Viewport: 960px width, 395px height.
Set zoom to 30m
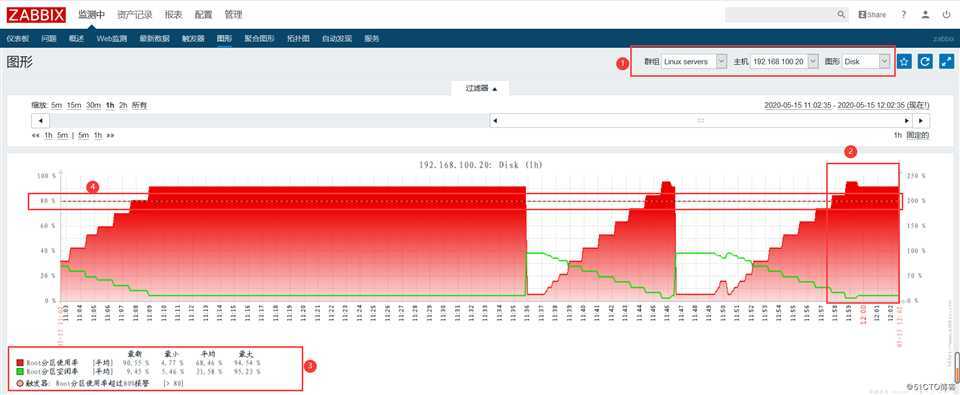(93, 105)
